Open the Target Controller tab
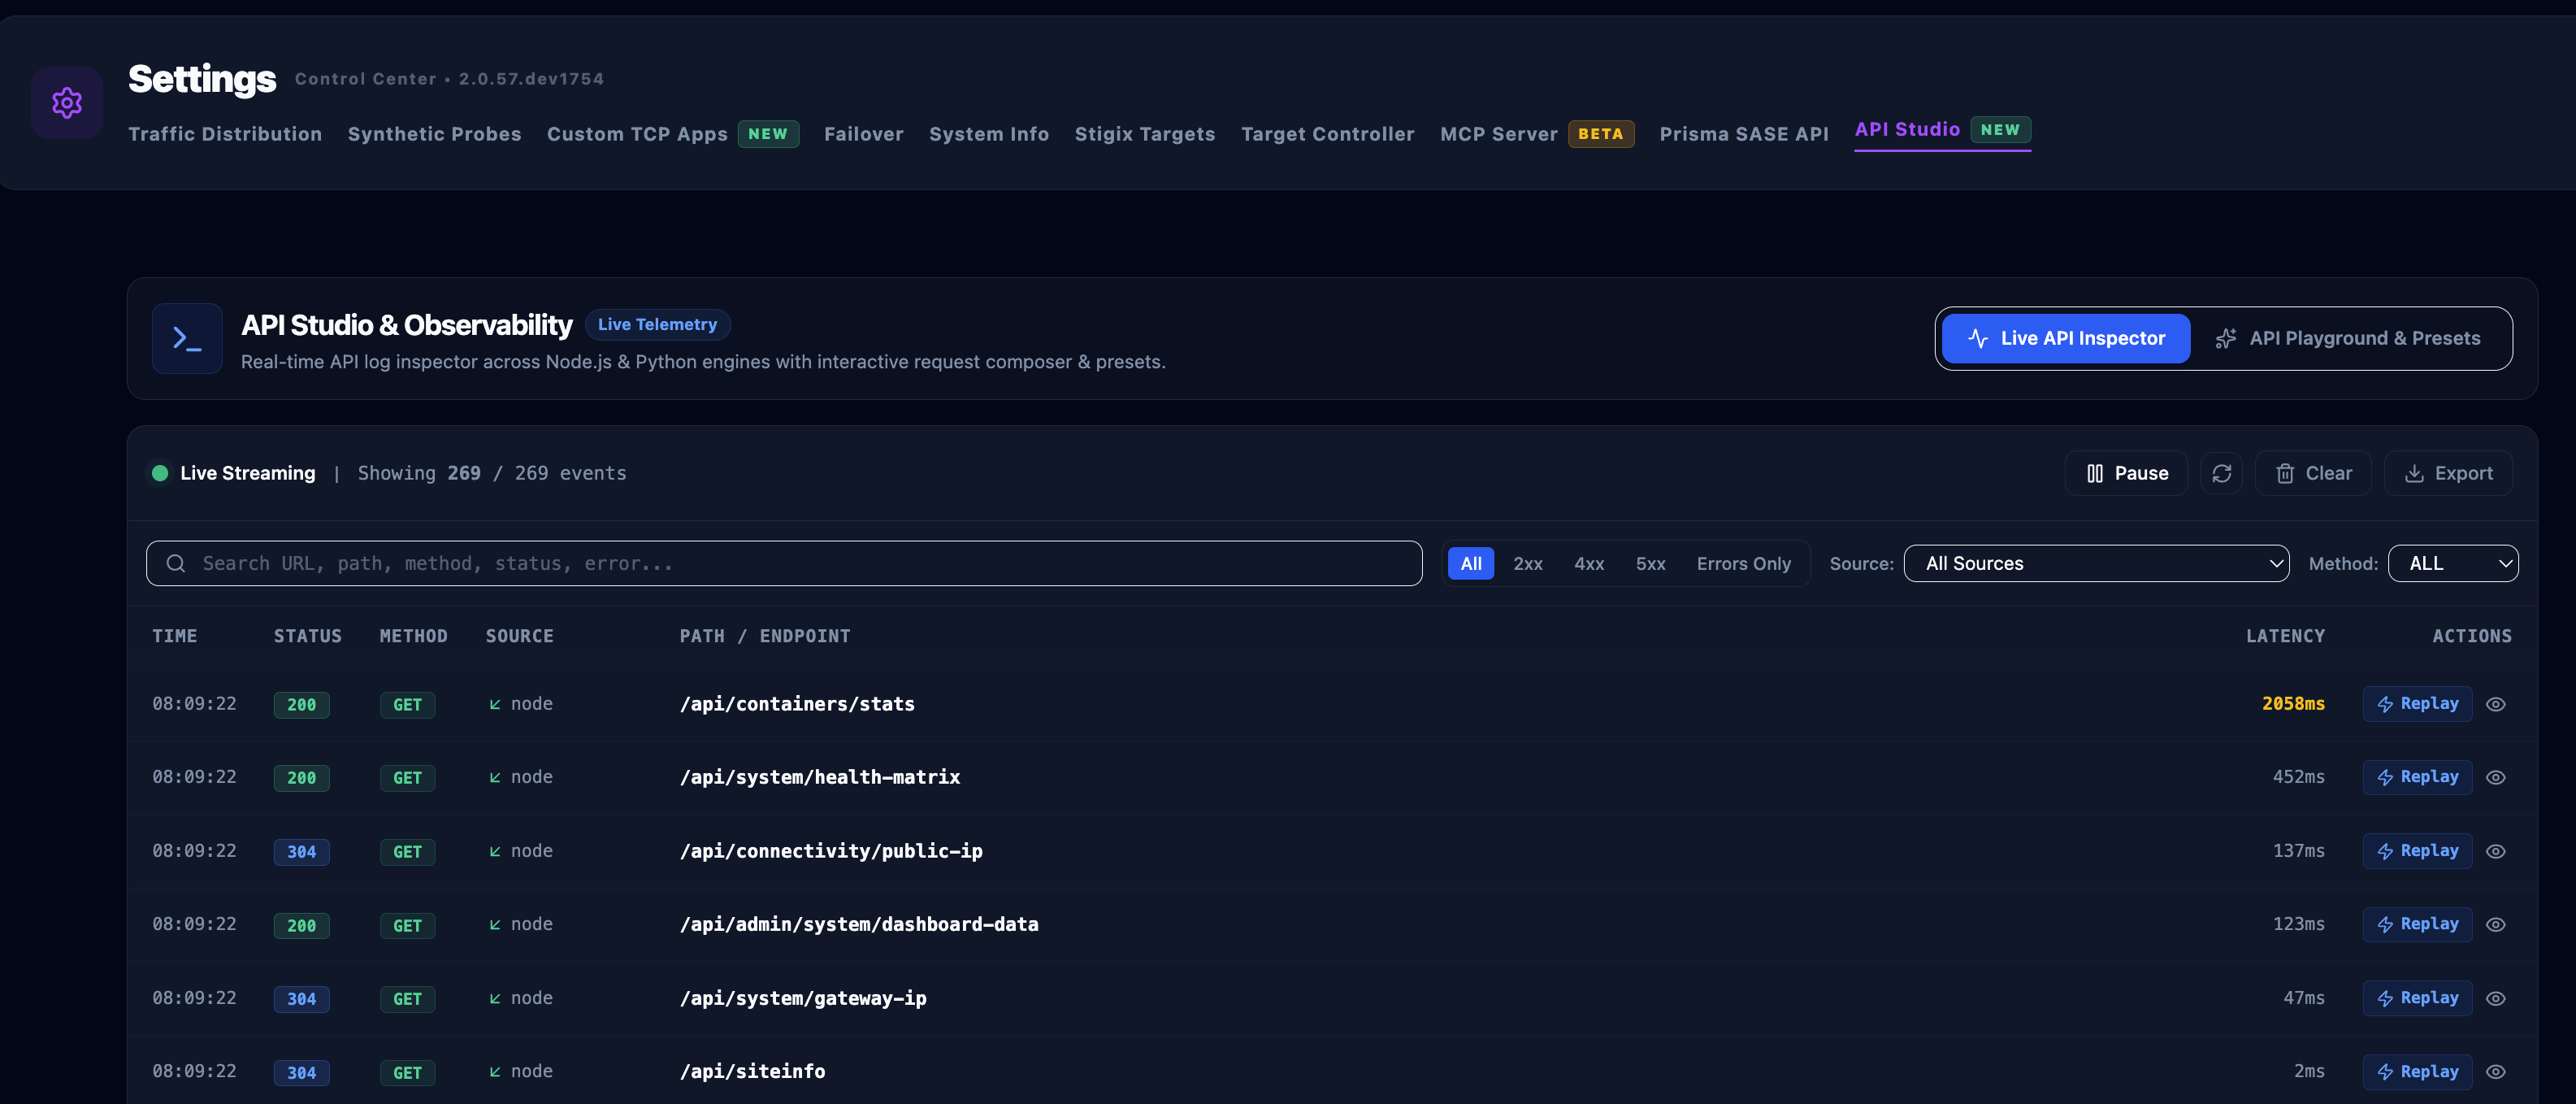This screenshot has height=1104, width=2576. [1327, 134]
